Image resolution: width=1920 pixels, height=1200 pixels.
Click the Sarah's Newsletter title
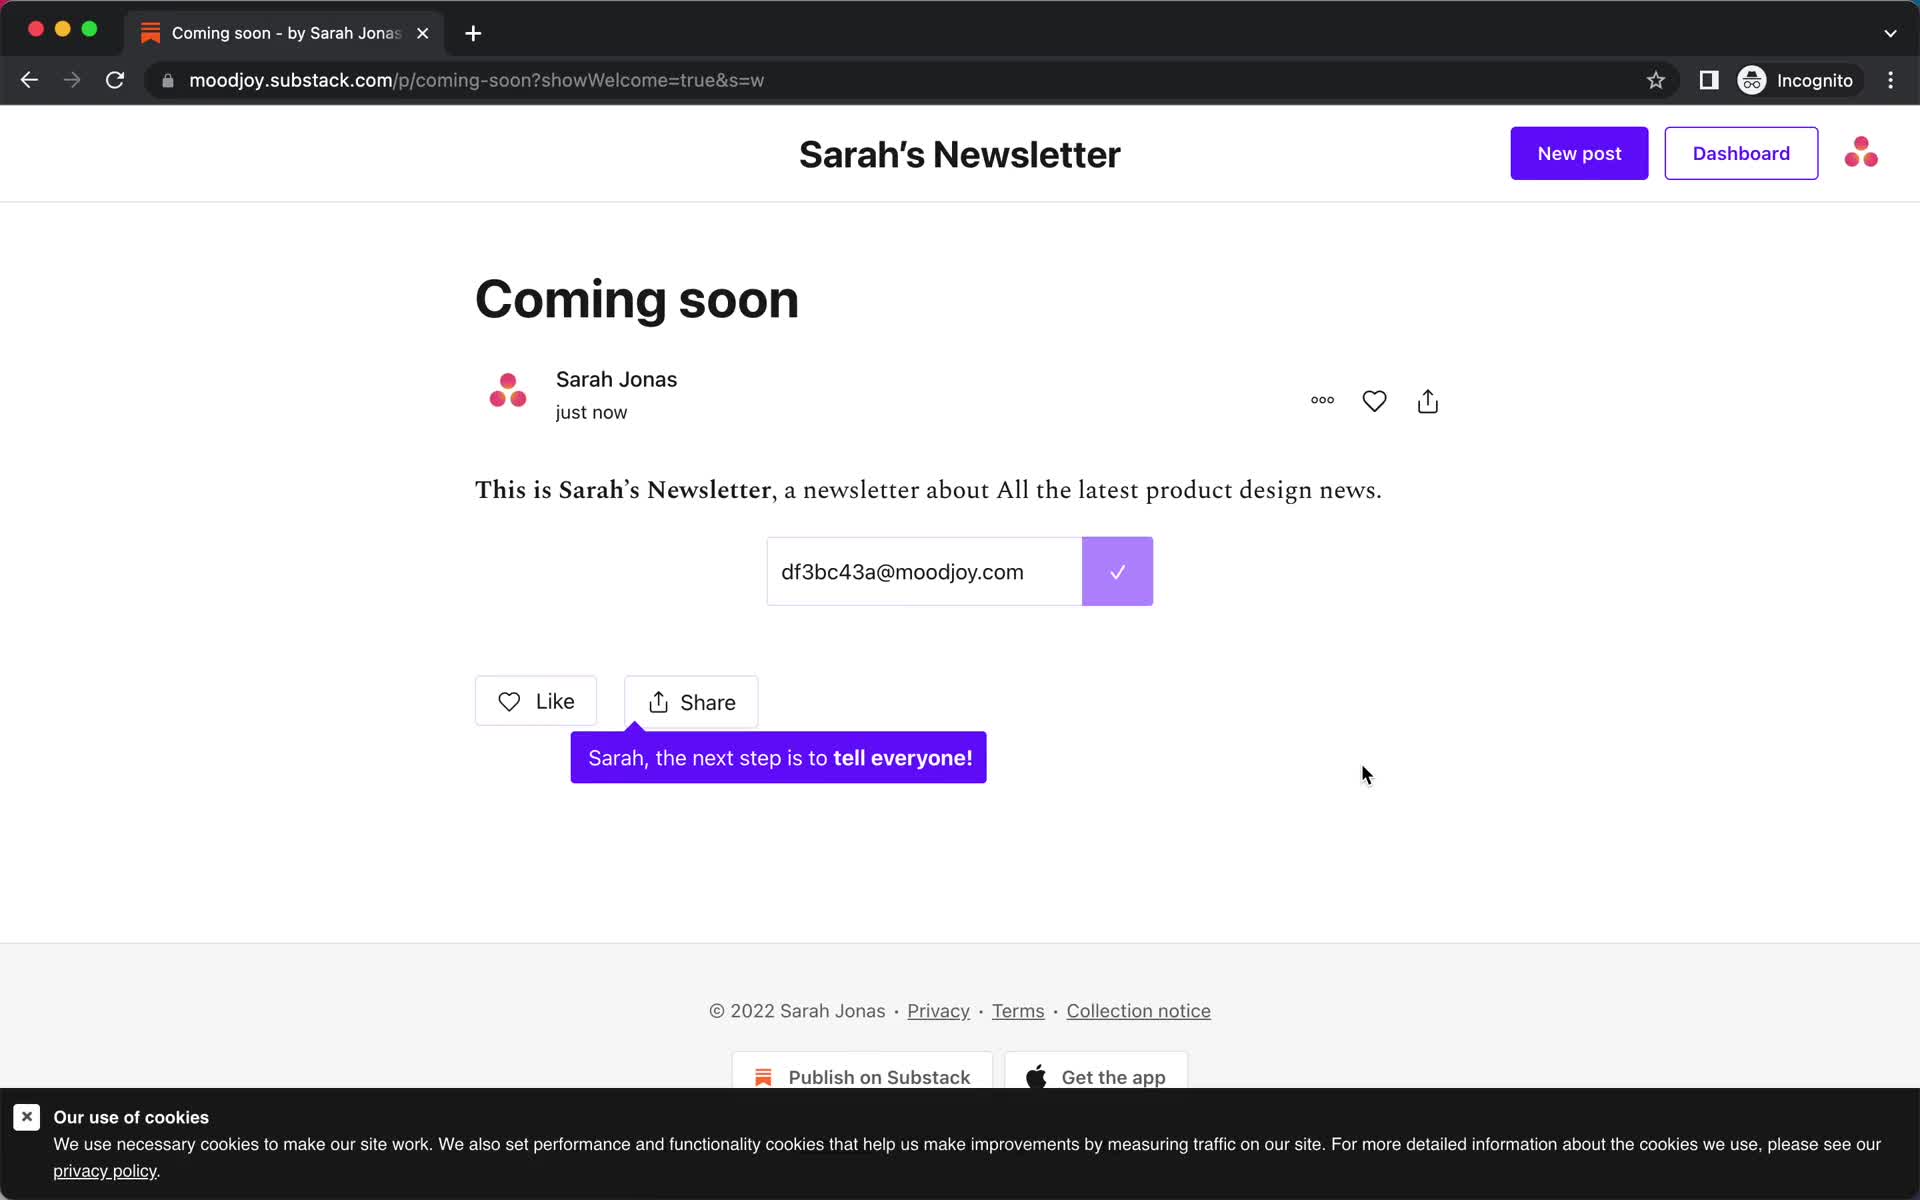click(959, 155)
